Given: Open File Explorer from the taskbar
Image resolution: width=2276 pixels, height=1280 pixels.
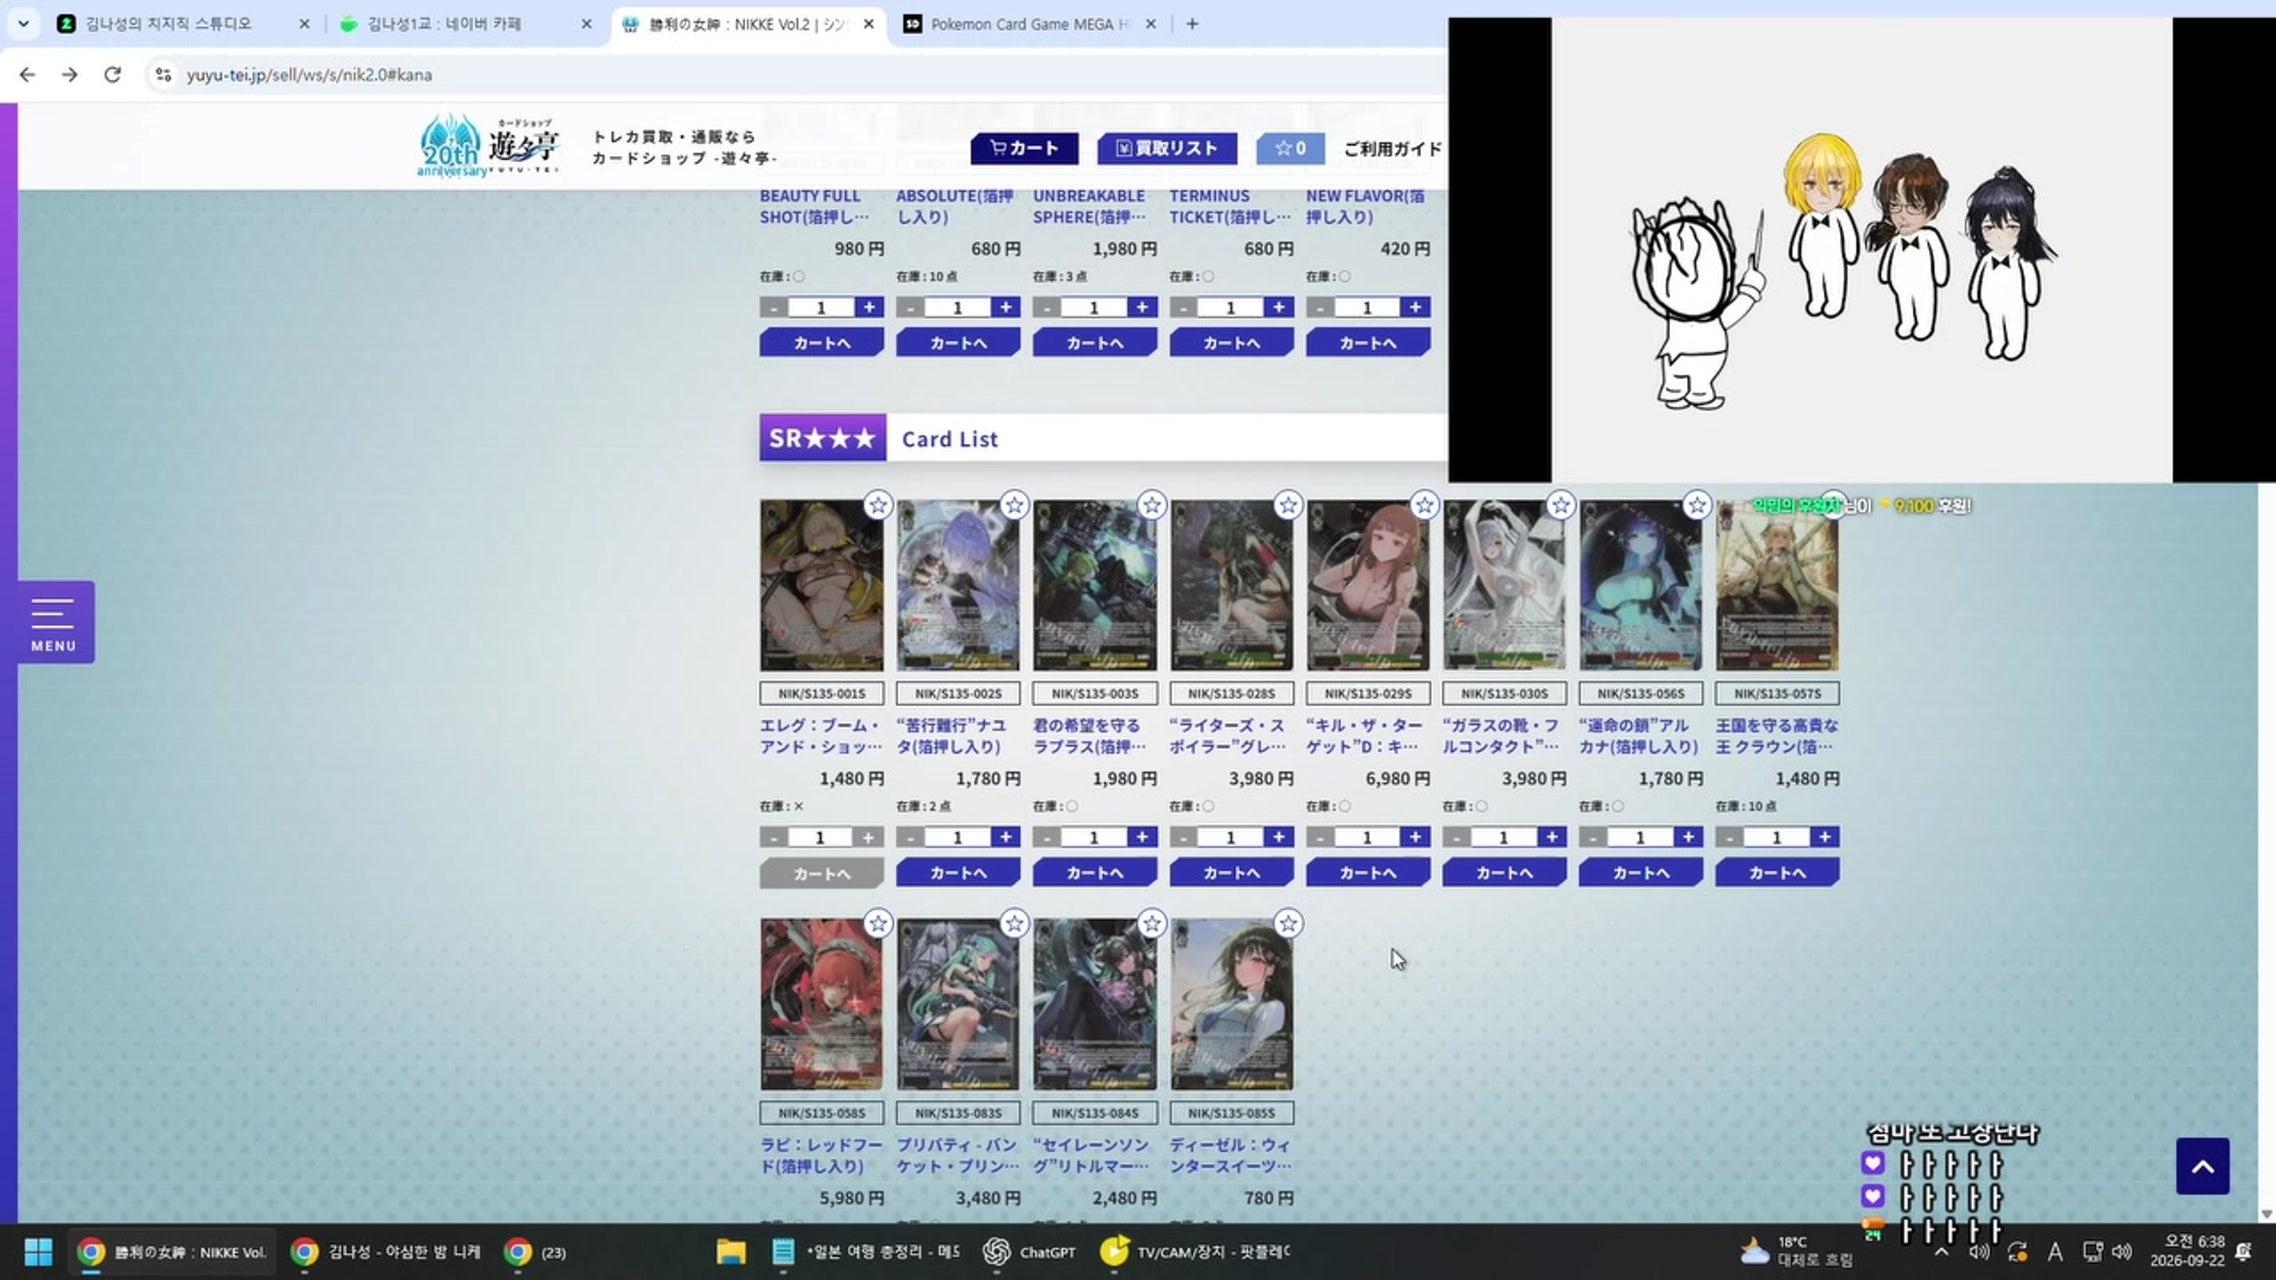Looking at the screenshot, I should tap(731, 1252).
